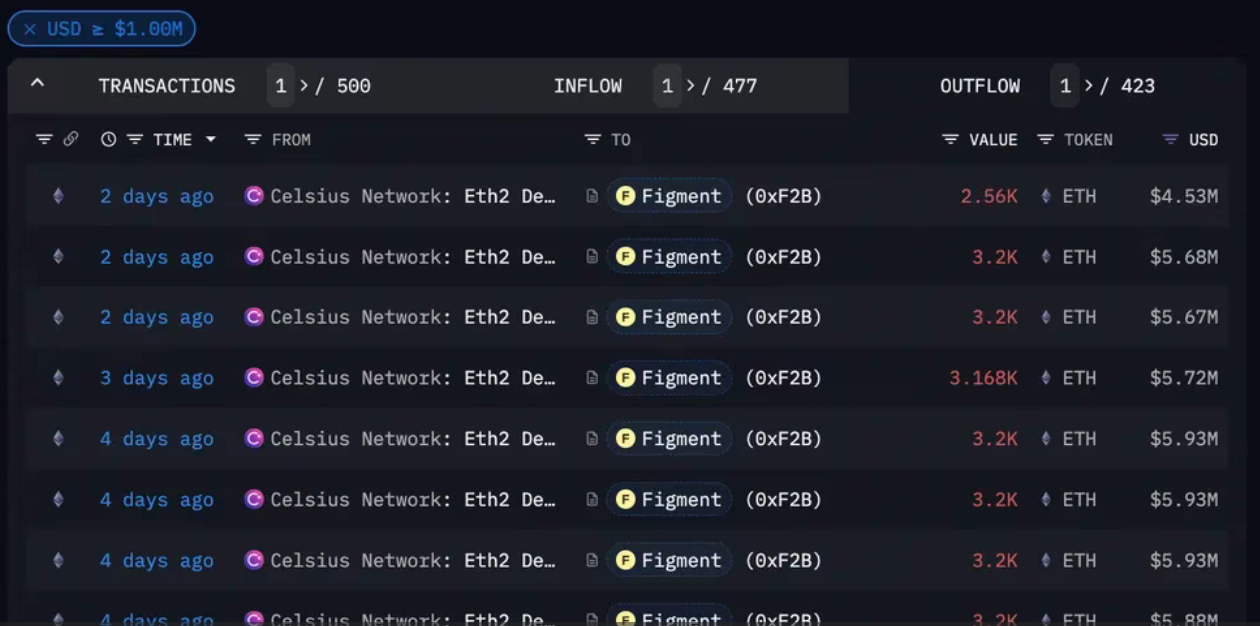Image resolution: width=1260 pixels, height=626 pixels.
Task: Click the OUTFLOW page number input
Action: click(1065, 86)
